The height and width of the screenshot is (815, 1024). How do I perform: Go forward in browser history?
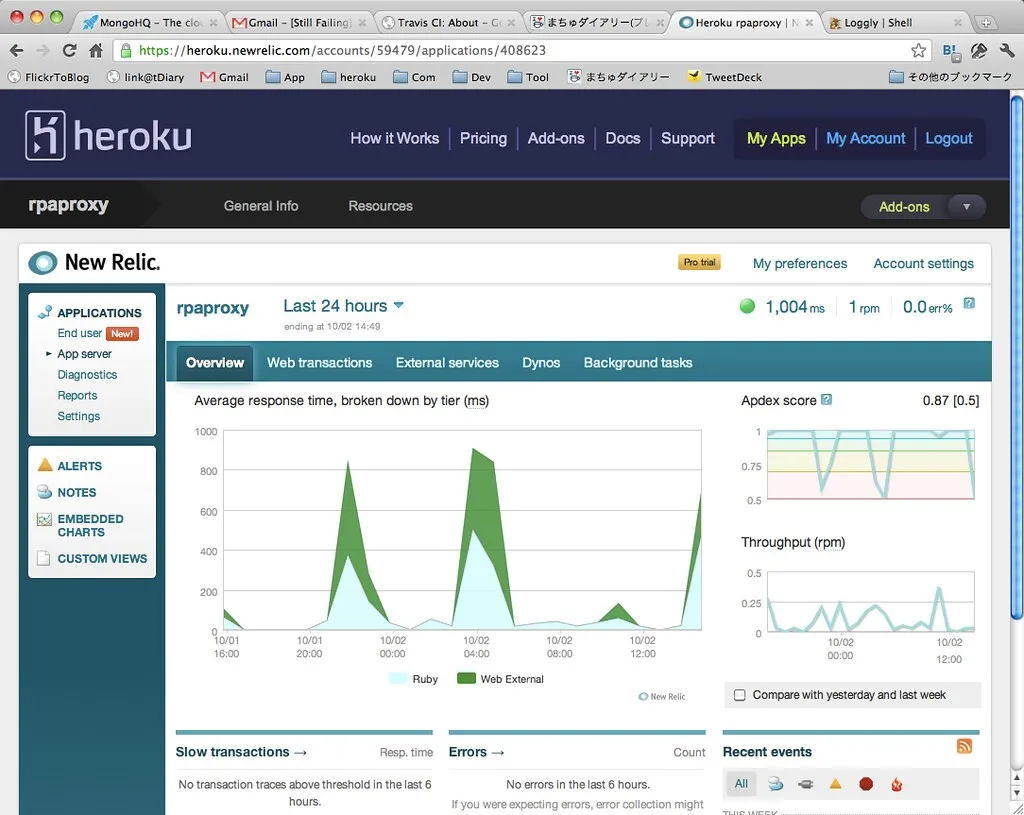click(43, 50)
